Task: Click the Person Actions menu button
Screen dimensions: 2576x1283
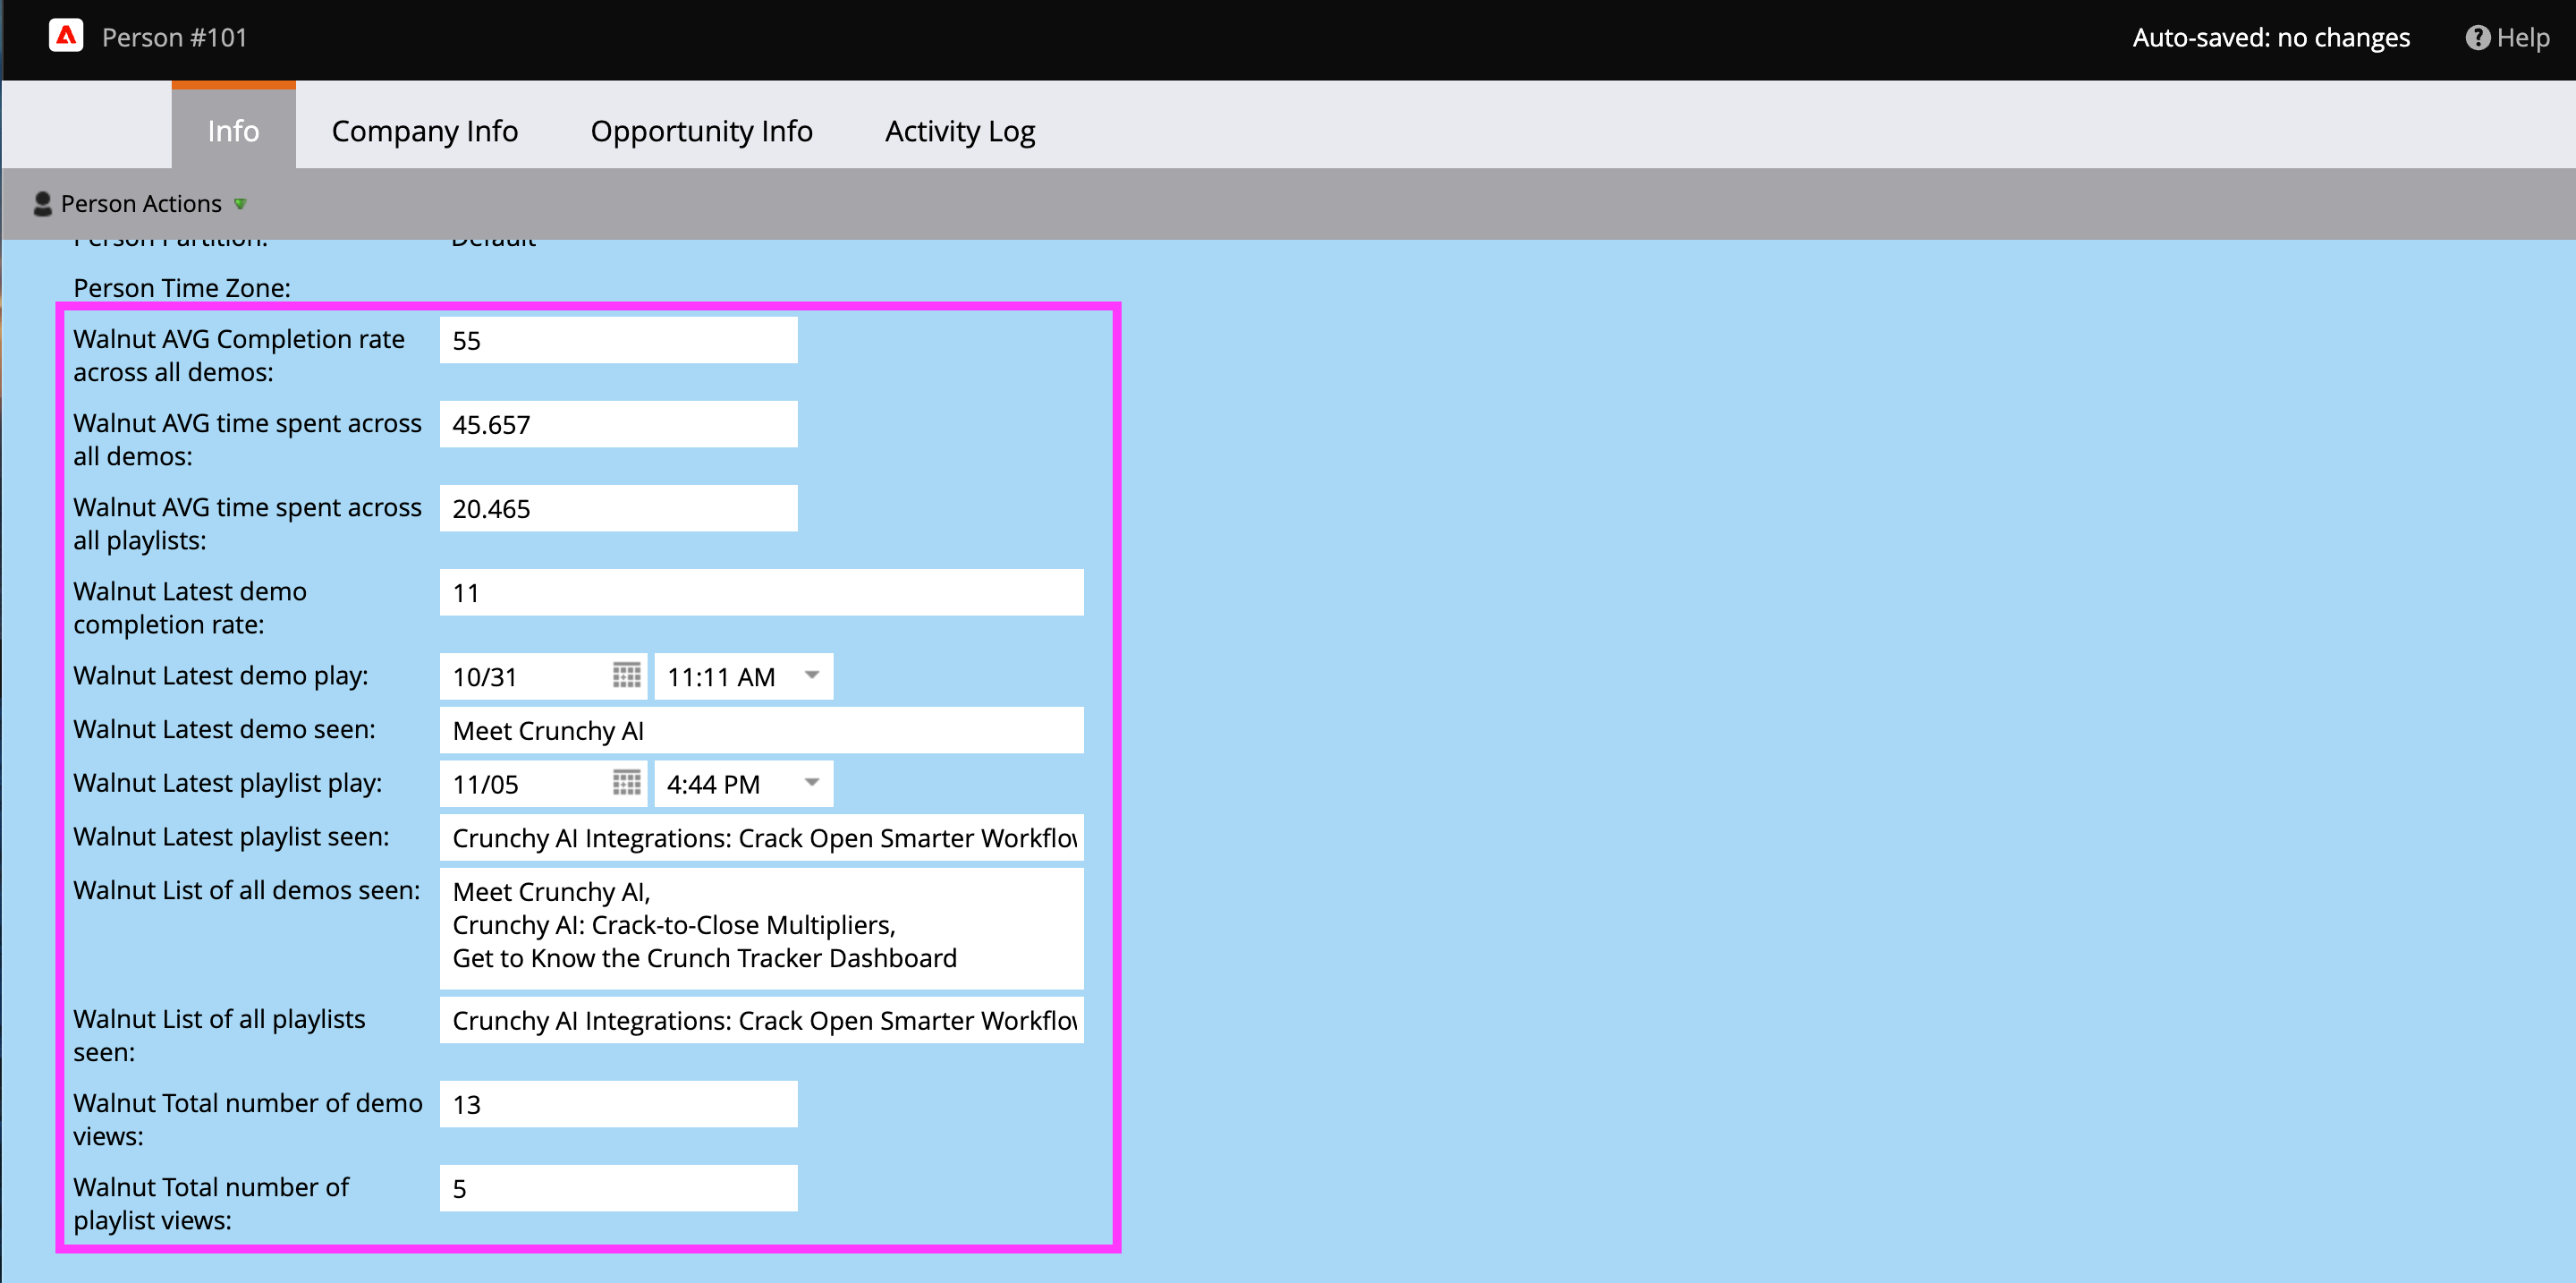Action: [141, 204]
